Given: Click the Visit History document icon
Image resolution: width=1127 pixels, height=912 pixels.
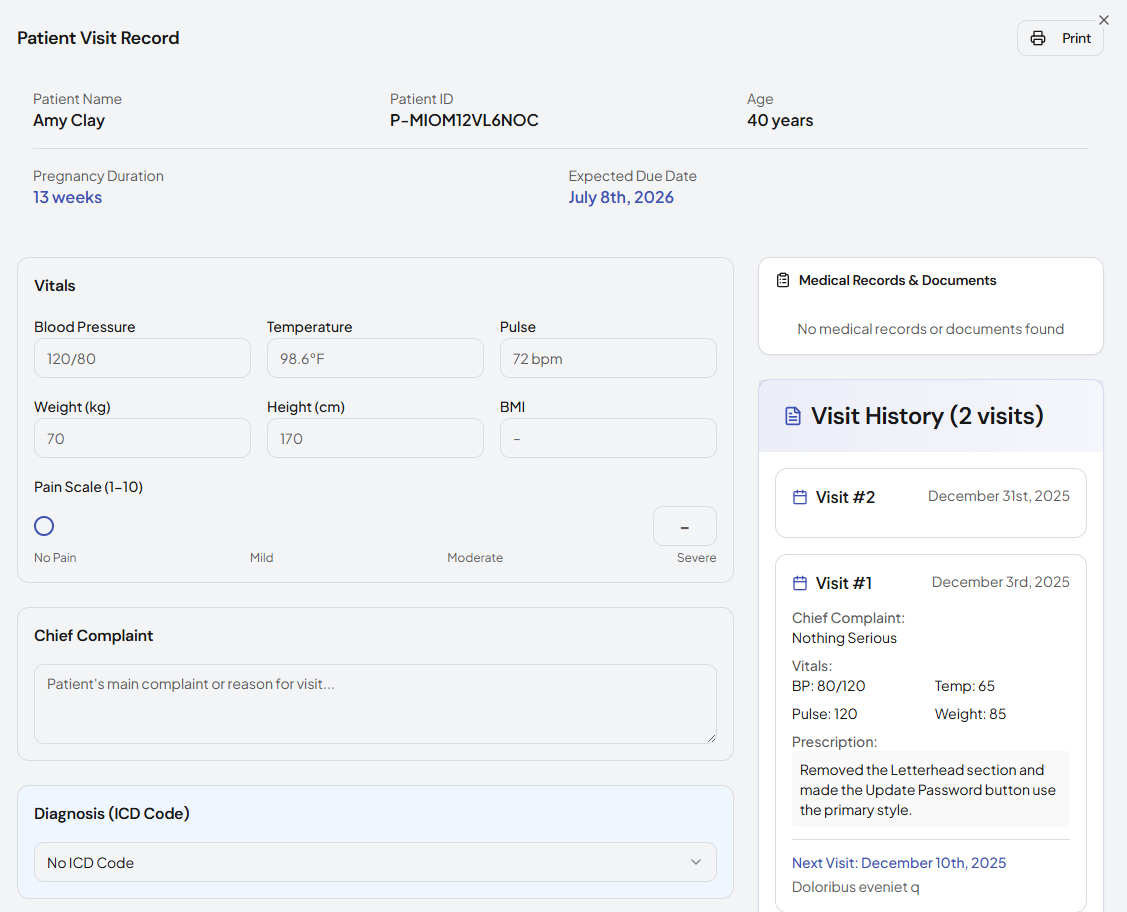Looking at the screenshot, I should [x=793, y=416].
